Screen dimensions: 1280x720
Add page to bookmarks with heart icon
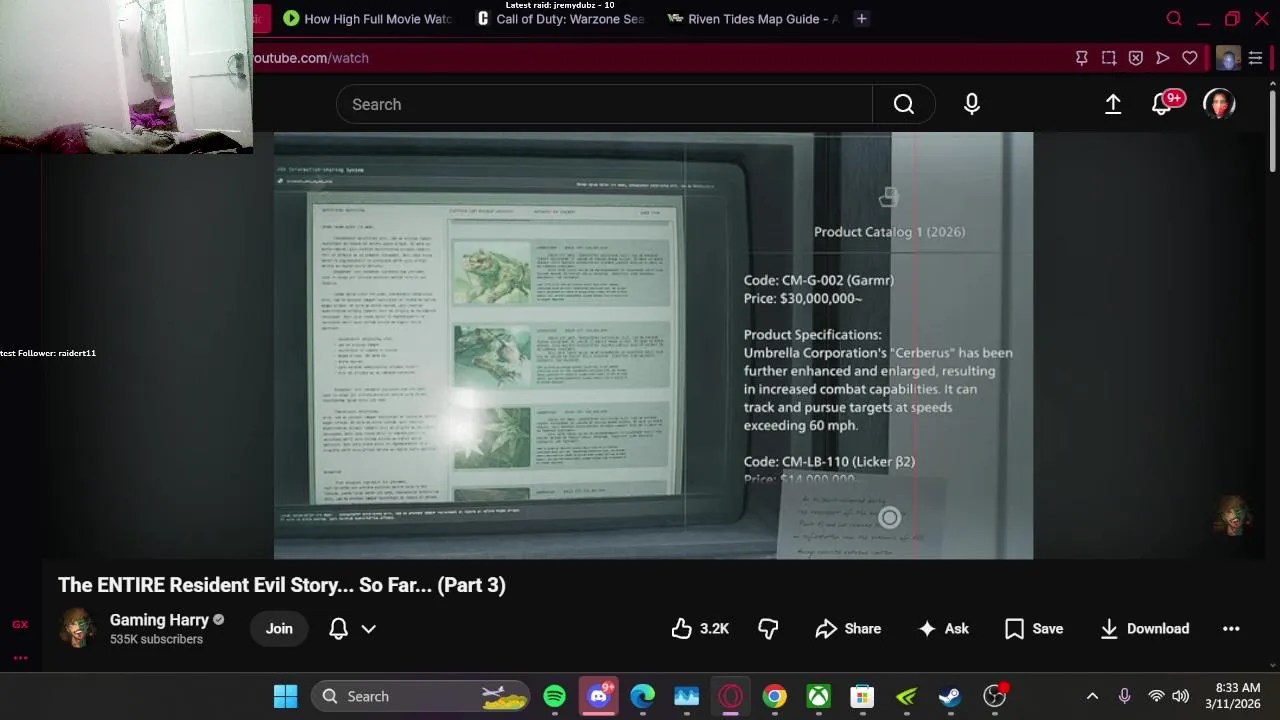pyautogui.click(x=1189, y=58)
